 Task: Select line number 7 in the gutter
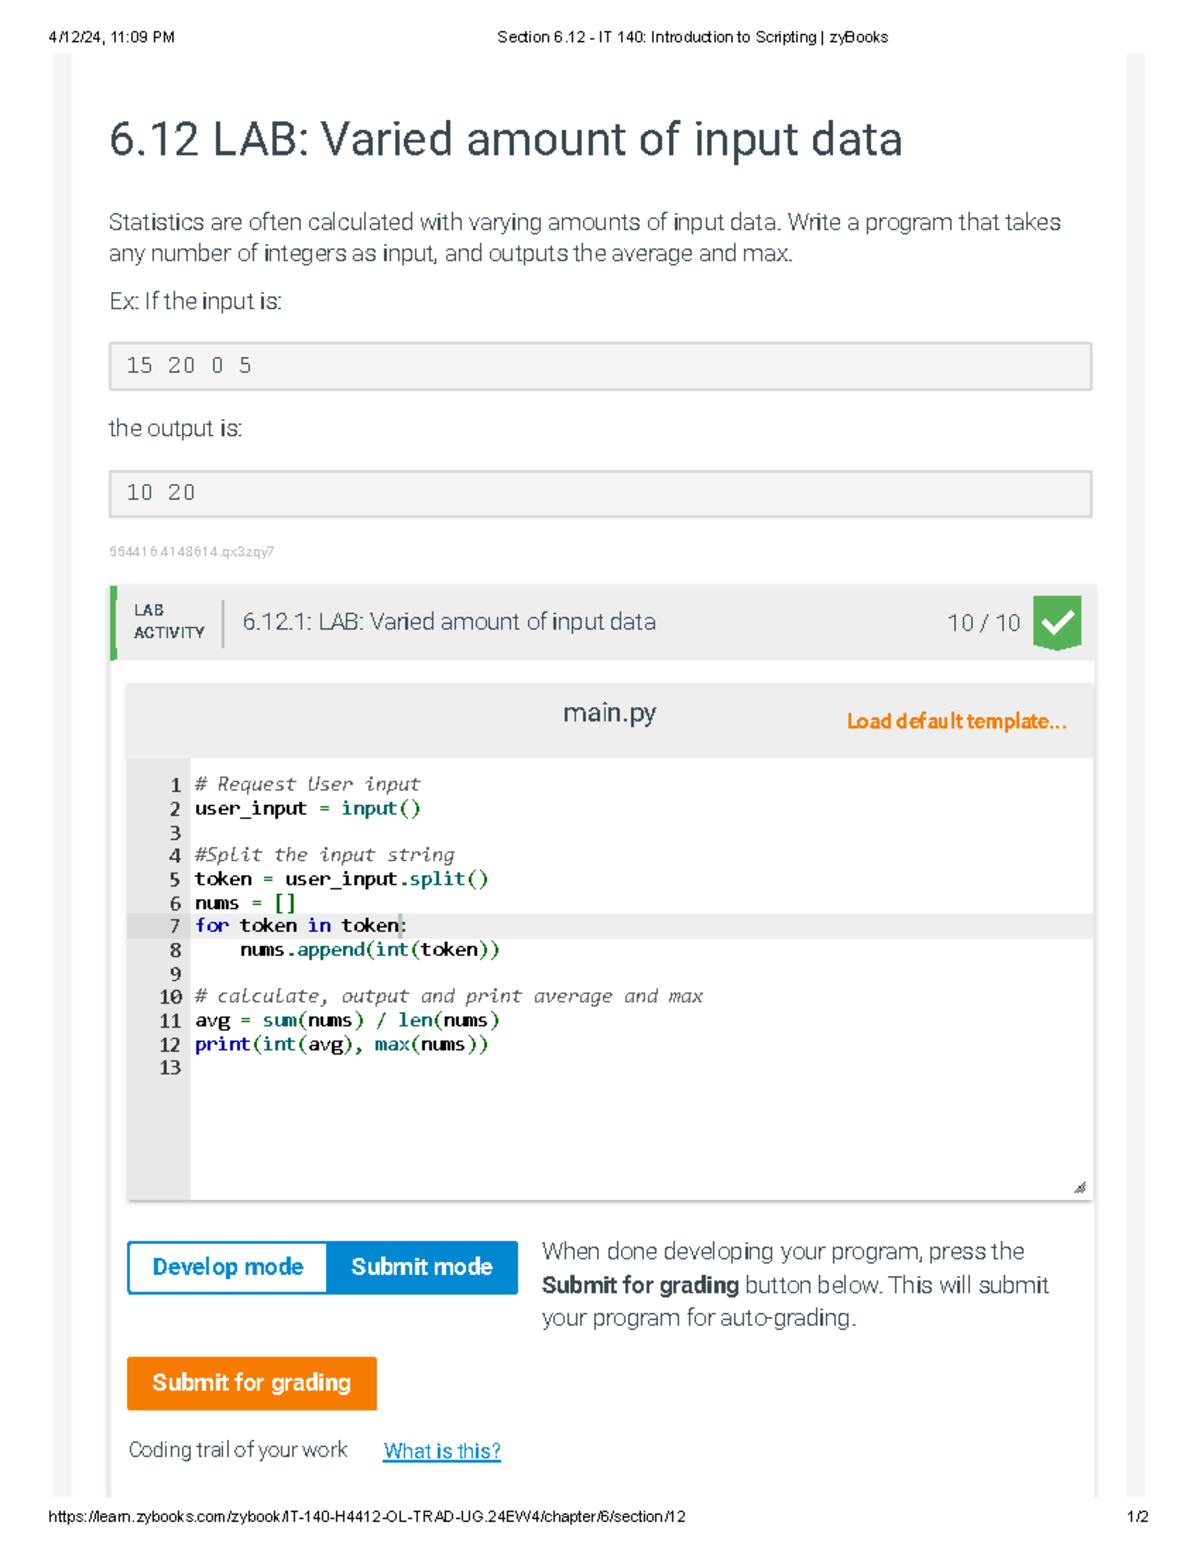(173, 925)
